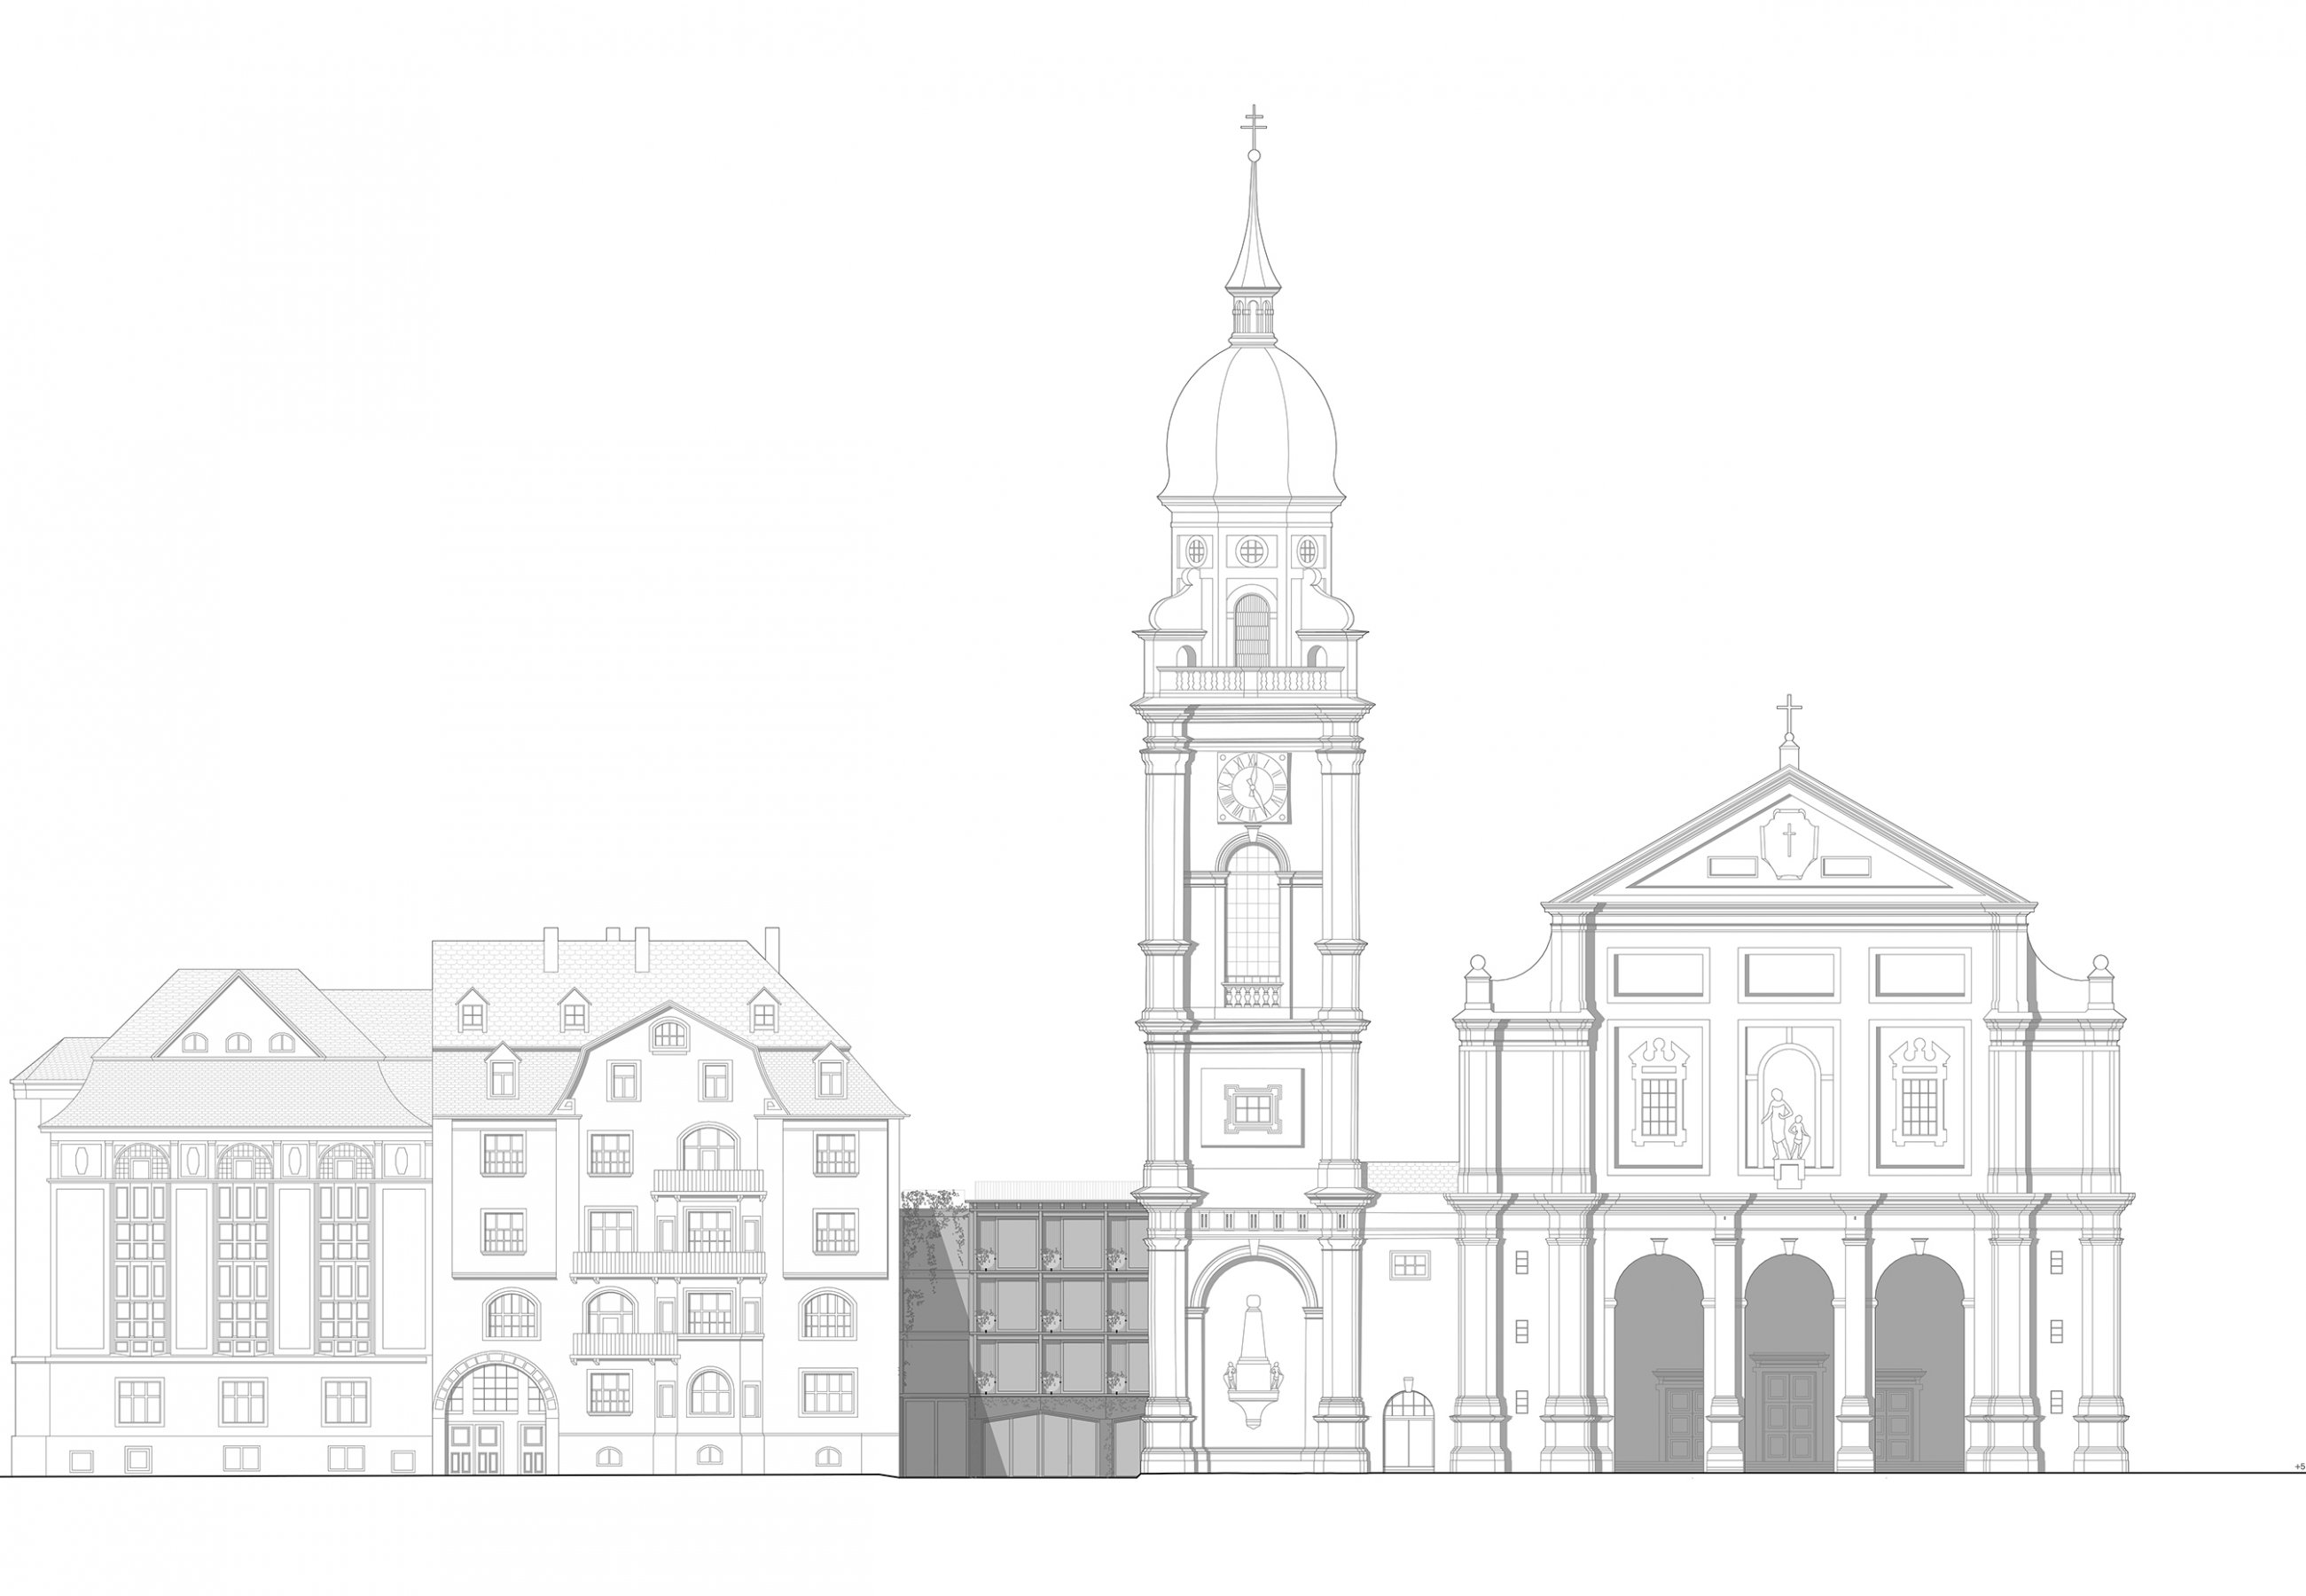Click the elevation level marker at right edge
This screenshot has width=2306, height=1596.
[2298, 1466]
